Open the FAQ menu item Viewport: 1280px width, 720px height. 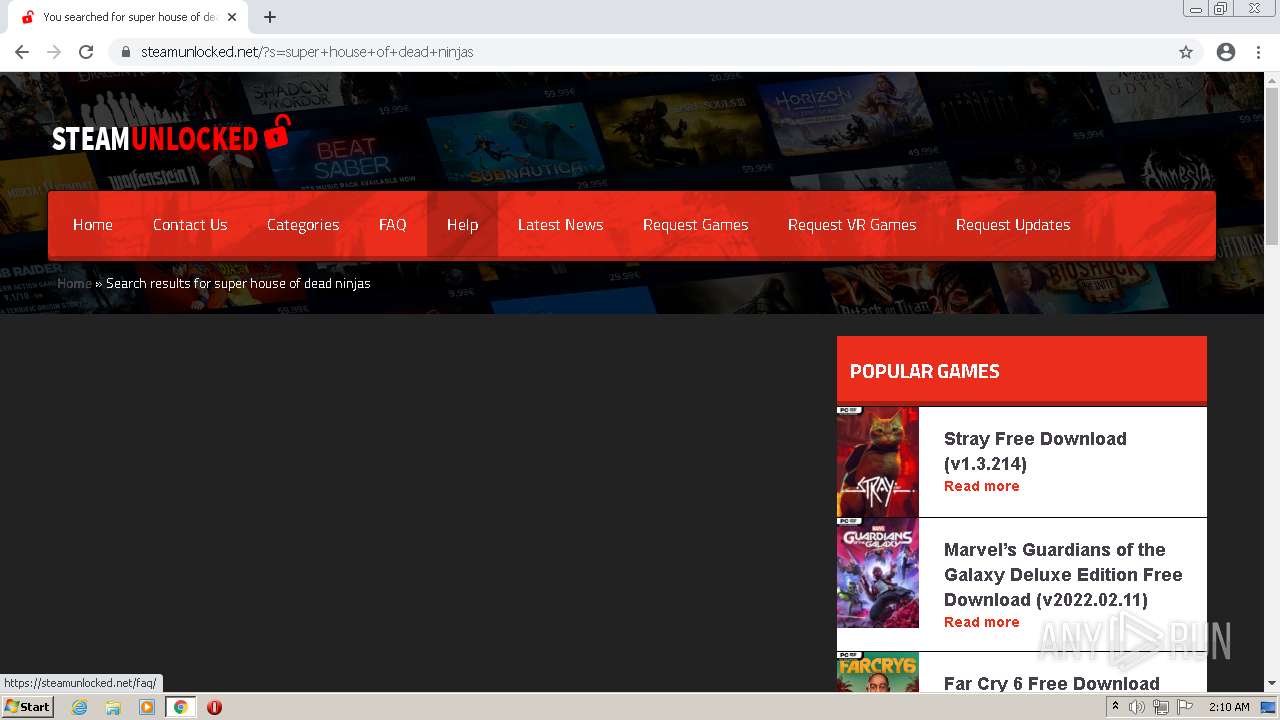[393, 225]
